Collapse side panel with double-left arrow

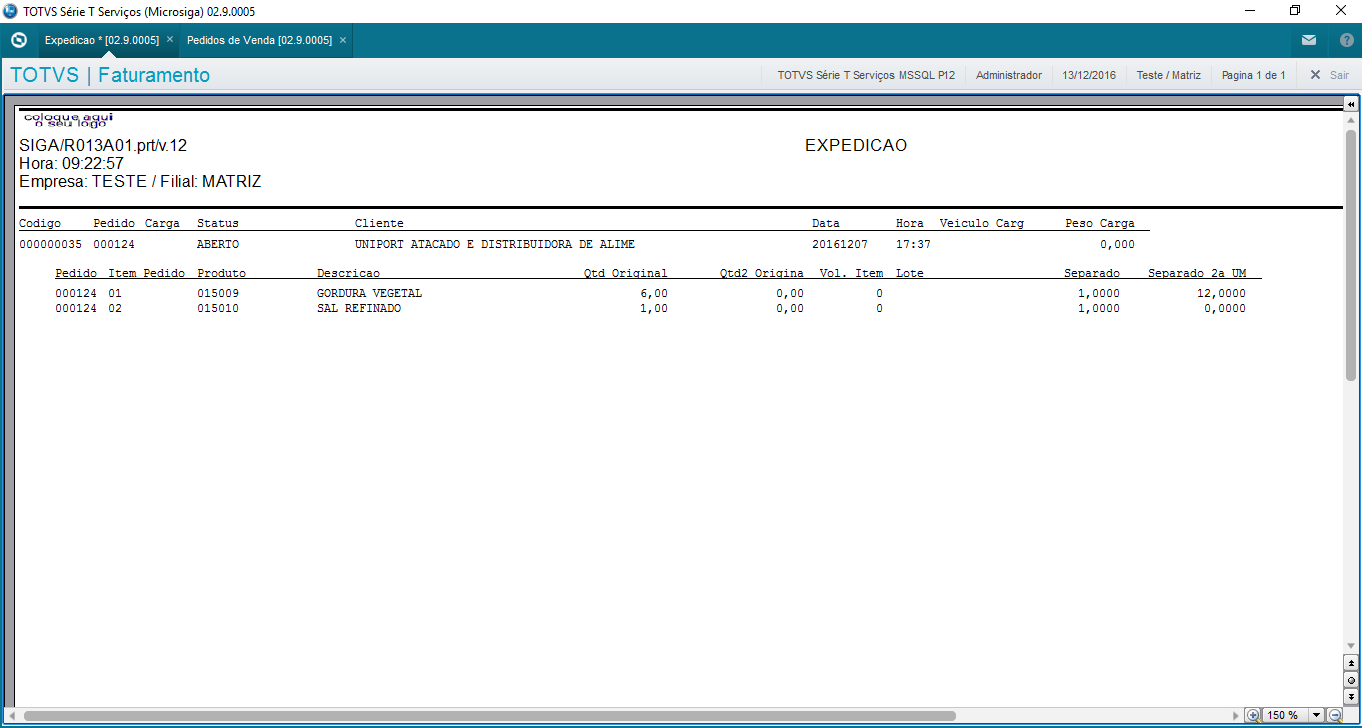pyautogui.click(x=1351, y=104)
